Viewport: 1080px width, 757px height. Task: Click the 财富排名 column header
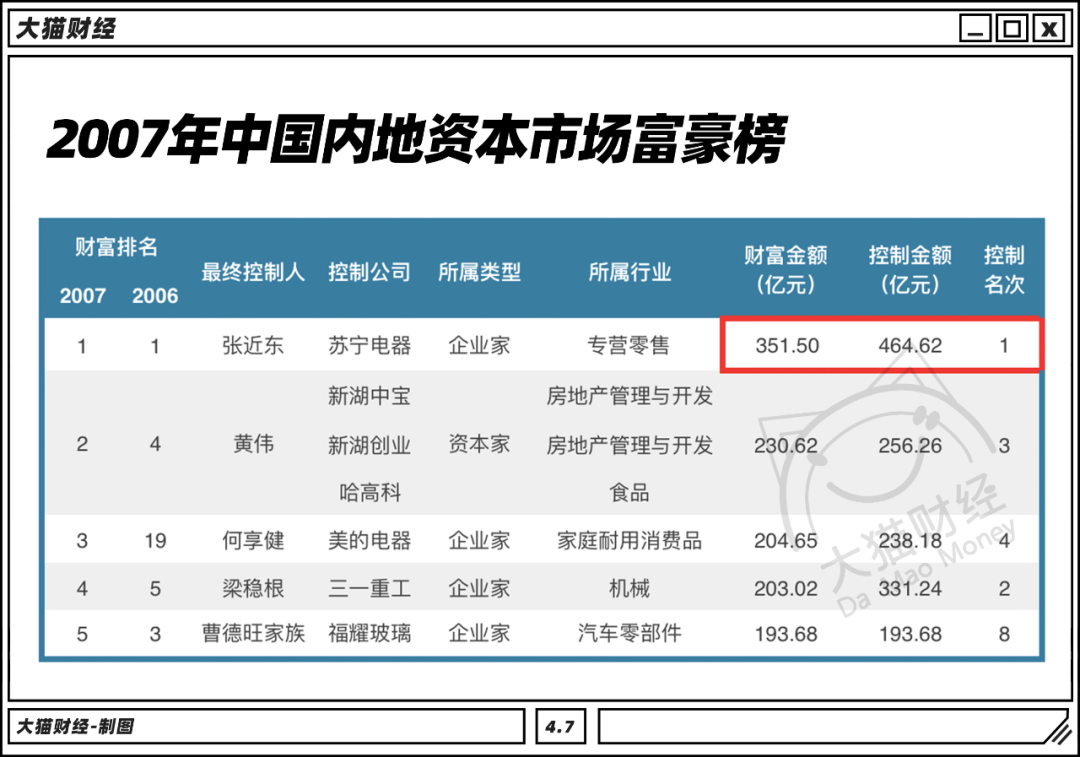116,247
